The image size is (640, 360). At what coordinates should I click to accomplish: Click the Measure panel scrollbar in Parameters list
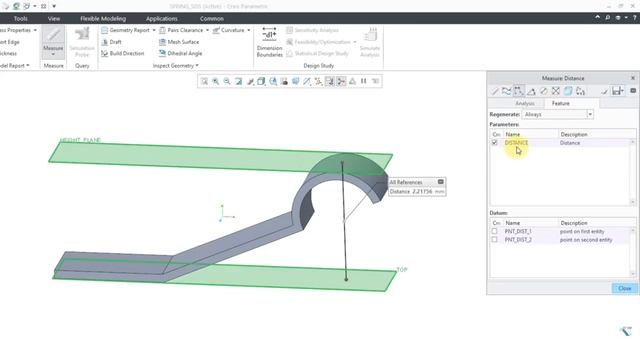pyautogui.click(x=633, y=172)
